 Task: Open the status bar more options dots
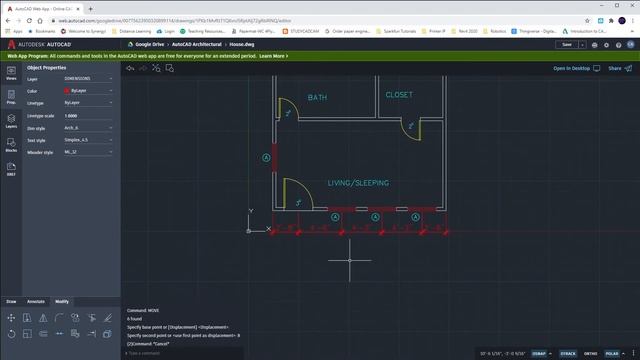click(633, 353)
